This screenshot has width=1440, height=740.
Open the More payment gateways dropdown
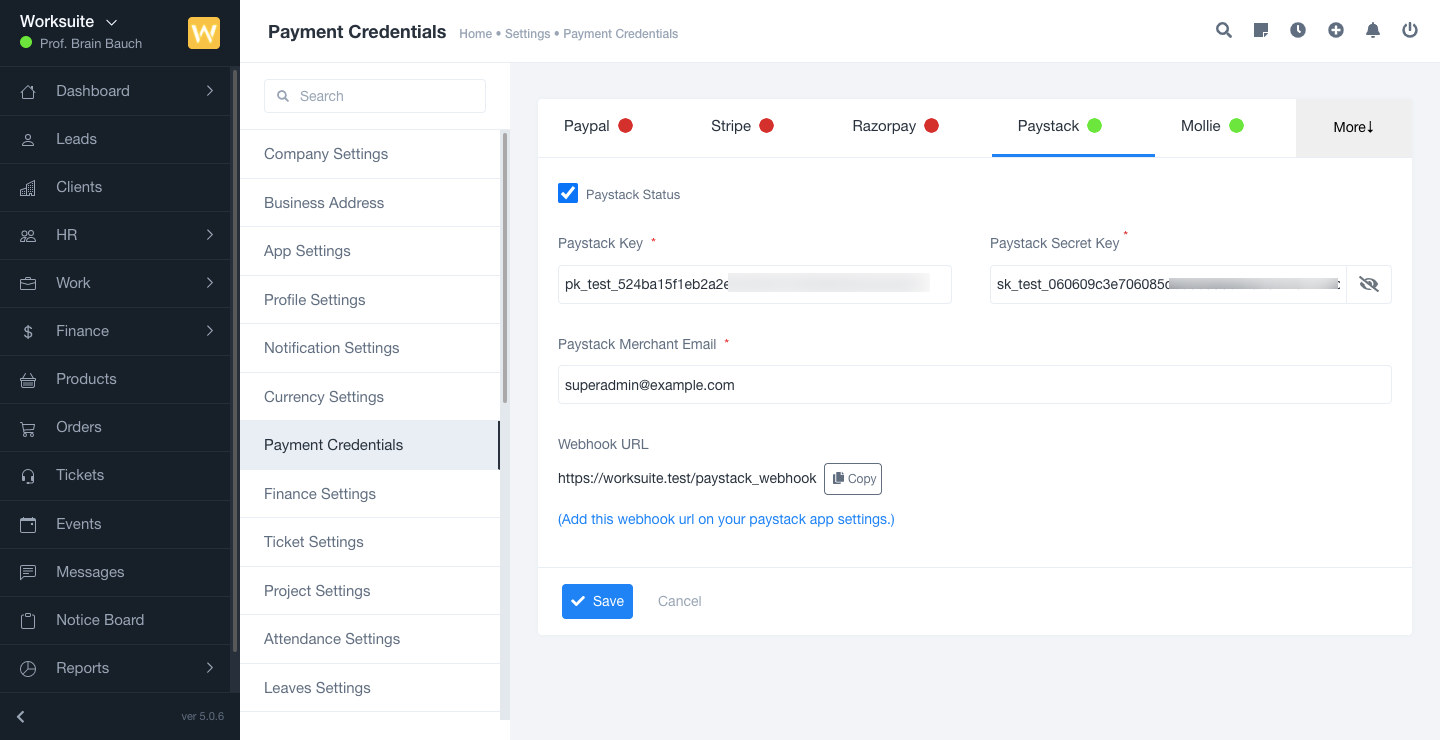coord(1354,127)
